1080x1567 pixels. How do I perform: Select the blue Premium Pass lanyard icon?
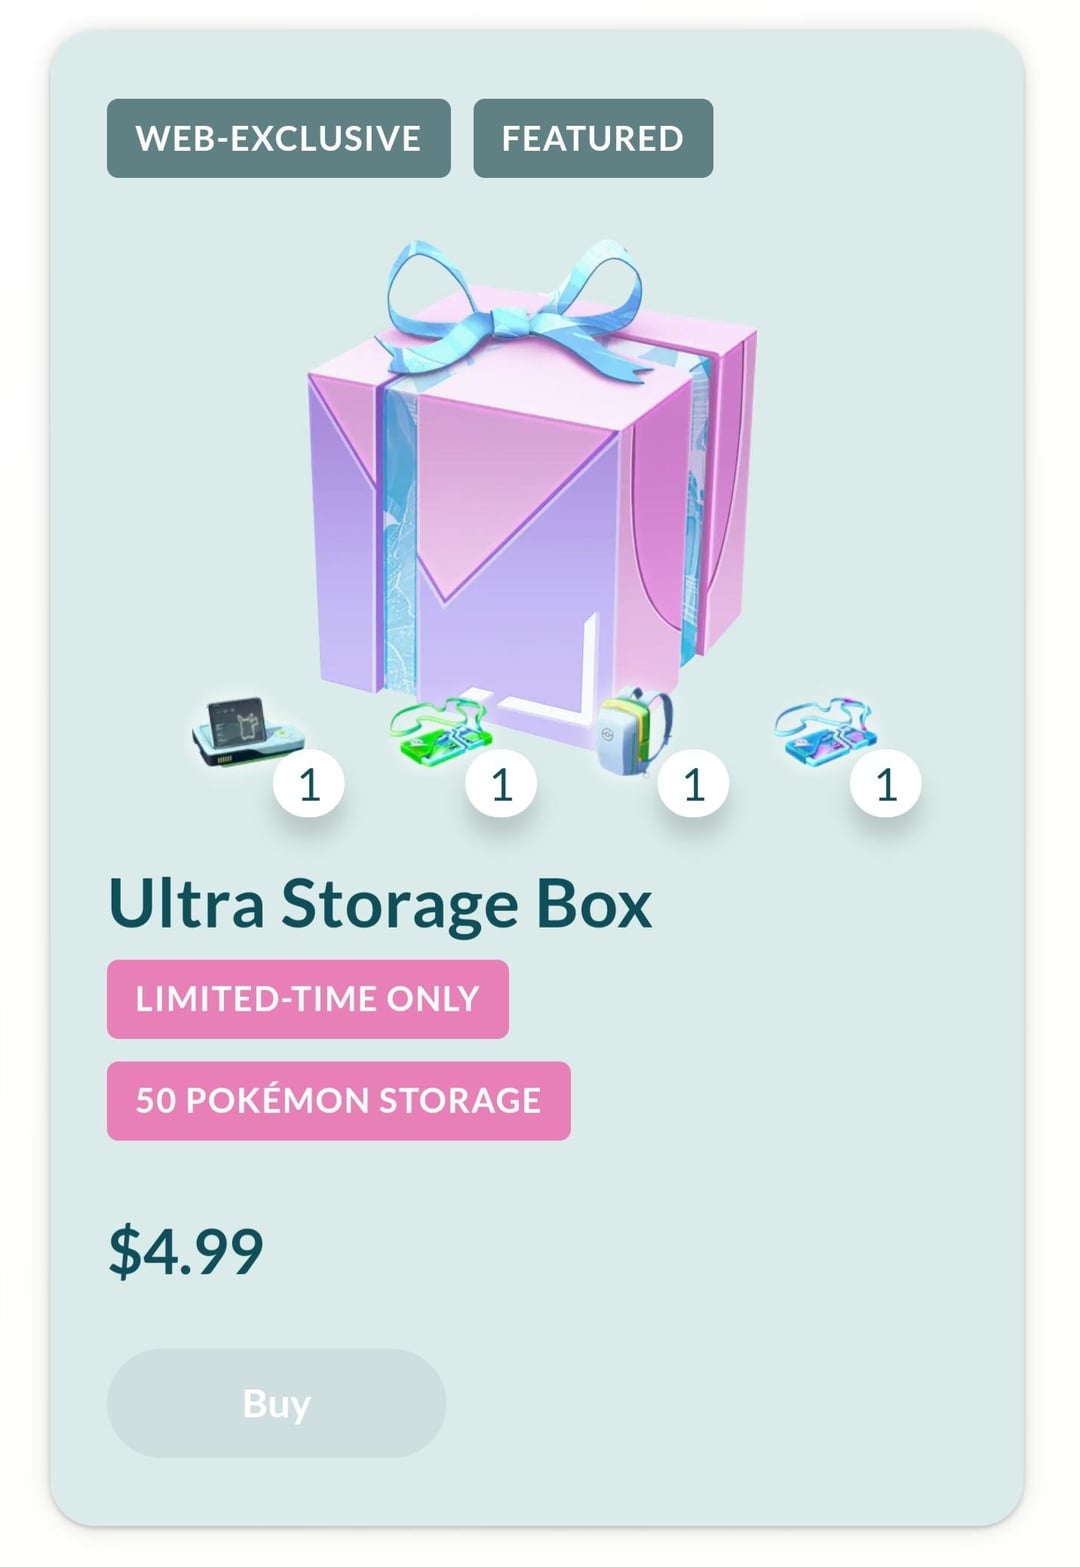pyautogui.click(x=825, y=731)
